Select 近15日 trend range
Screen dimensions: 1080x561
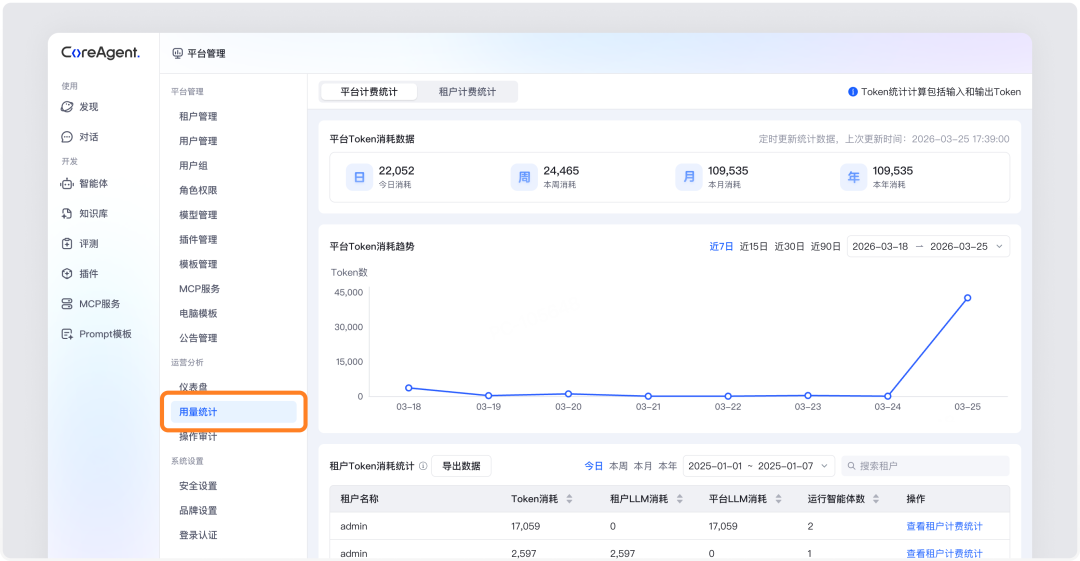(x=754, y=247)
